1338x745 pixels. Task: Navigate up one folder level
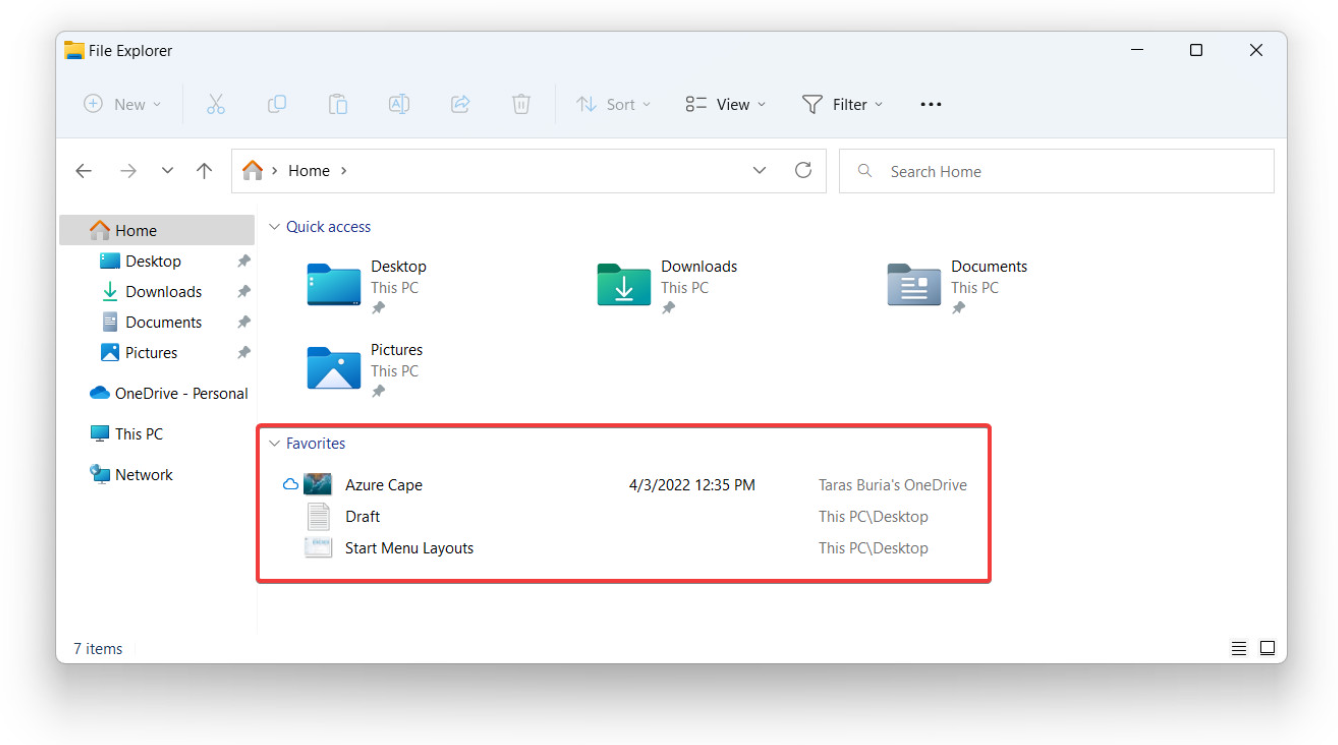tap(204, 170)
